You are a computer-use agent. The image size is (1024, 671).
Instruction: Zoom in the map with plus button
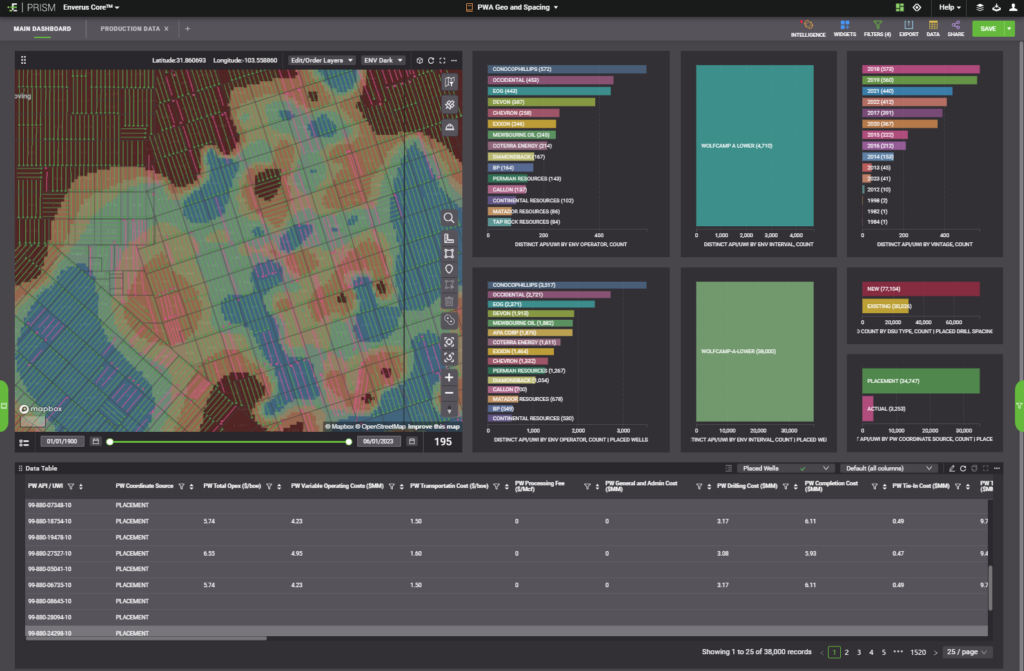click(449, 378)
